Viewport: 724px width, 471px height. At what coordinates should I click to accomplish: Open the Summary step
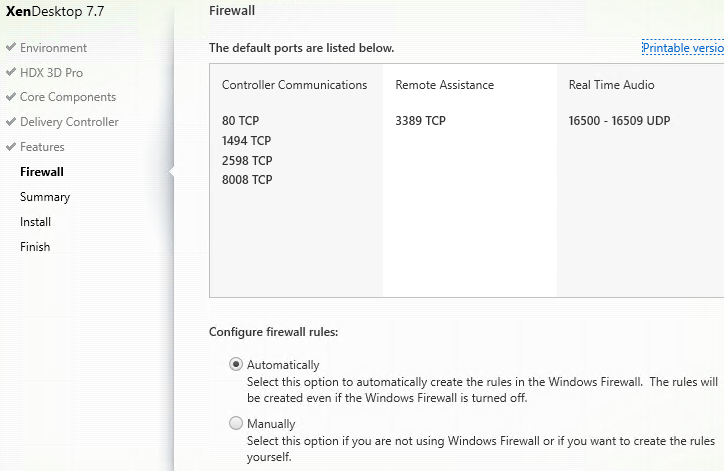click(45, 197)
